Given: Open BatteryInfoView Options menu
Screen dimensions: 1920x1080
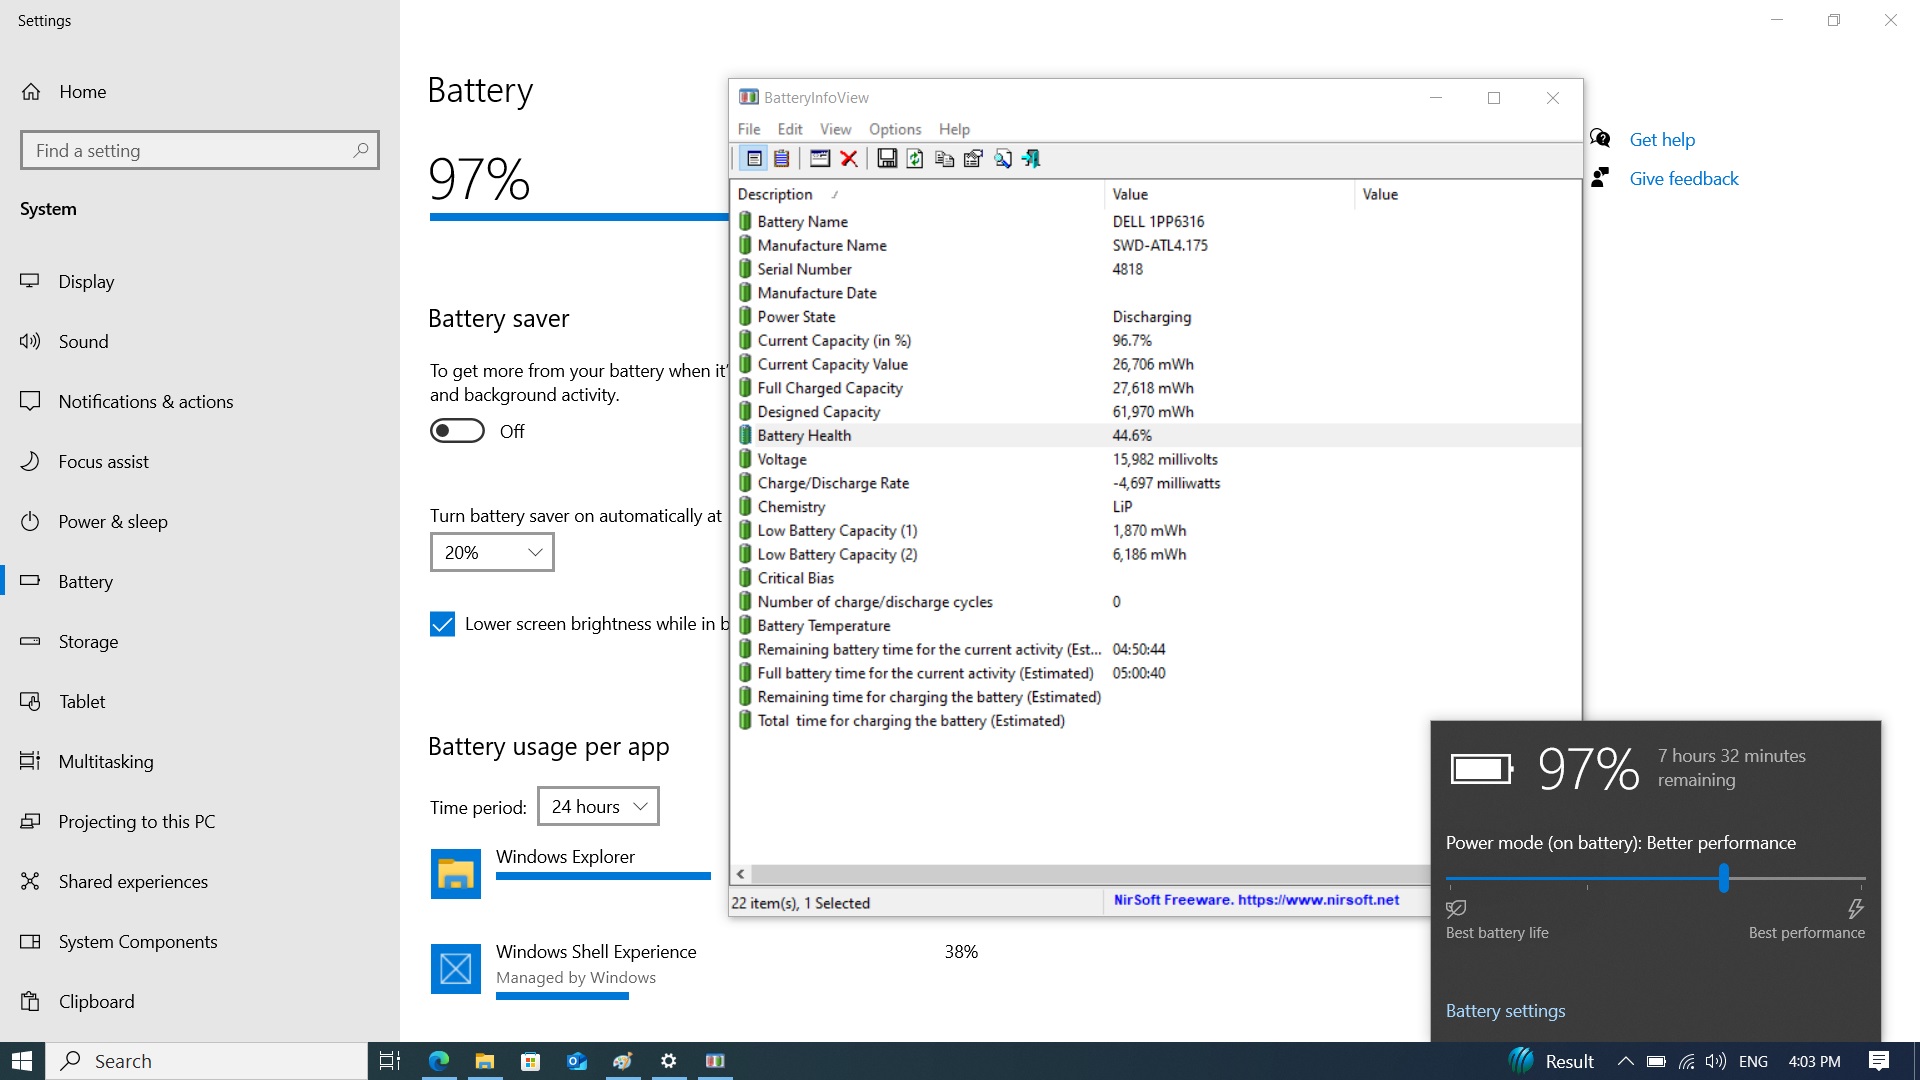Looking at the screenshot, I should coord(895,129).
